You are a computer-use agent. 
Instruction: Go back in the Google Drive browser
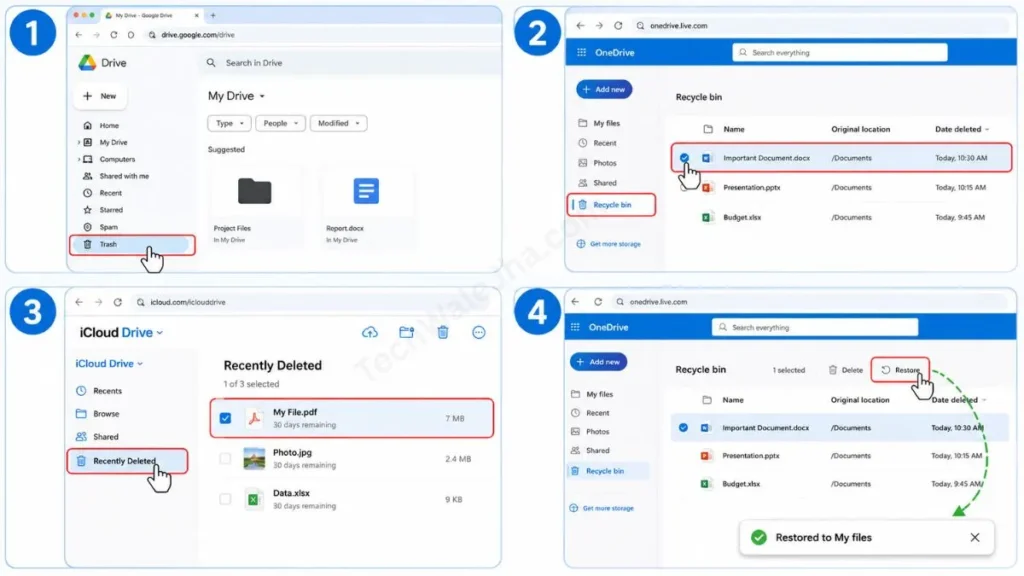point(79,35)
